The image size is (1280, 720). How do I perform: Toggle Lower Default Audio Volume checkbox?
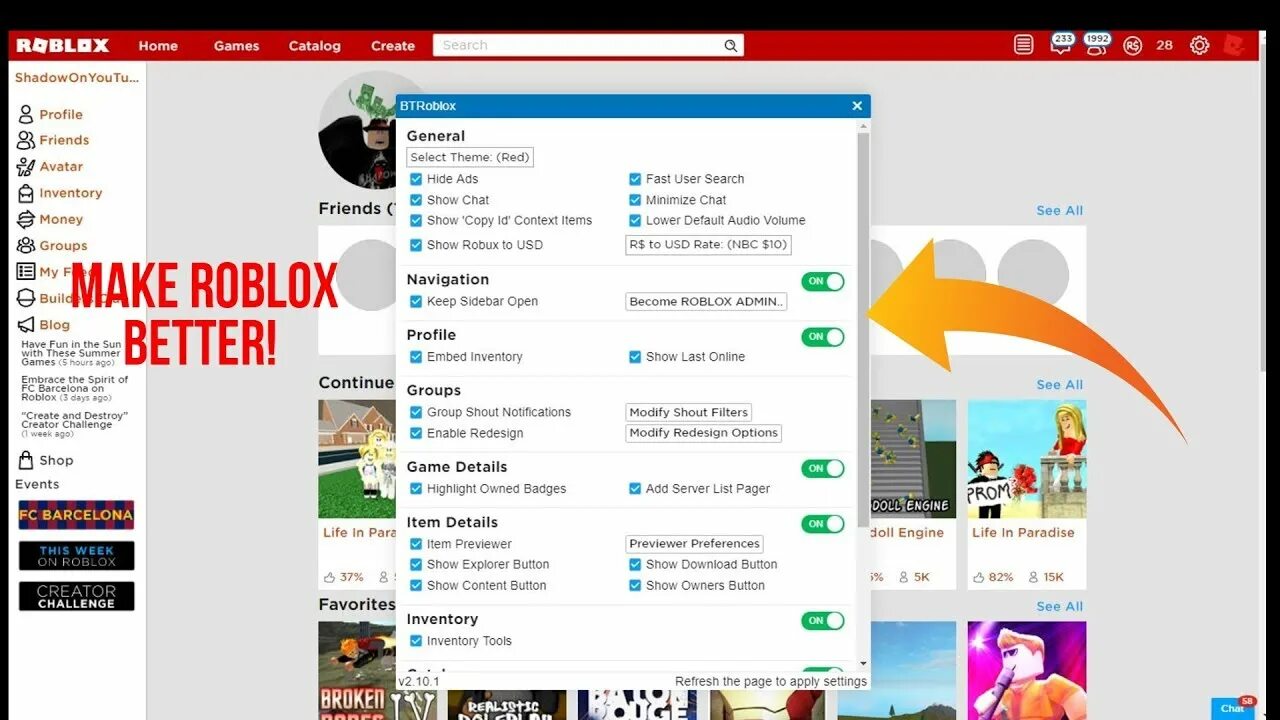tap(635, 220)
